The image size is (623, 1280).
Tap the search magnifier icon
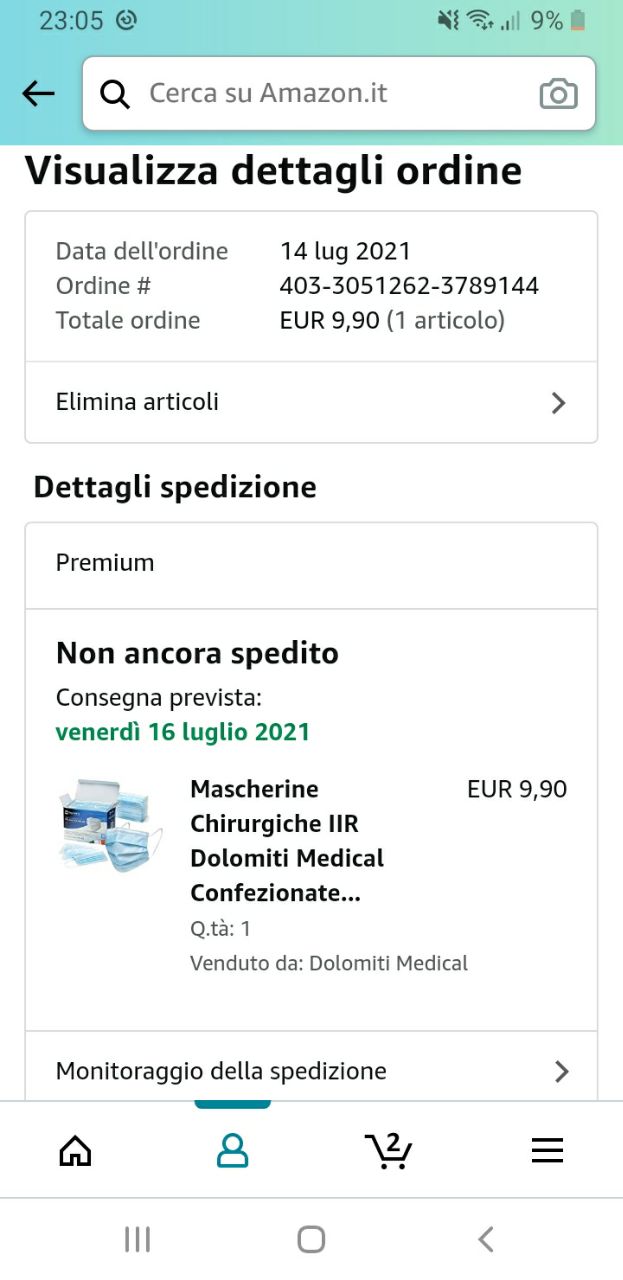(116, 94)
